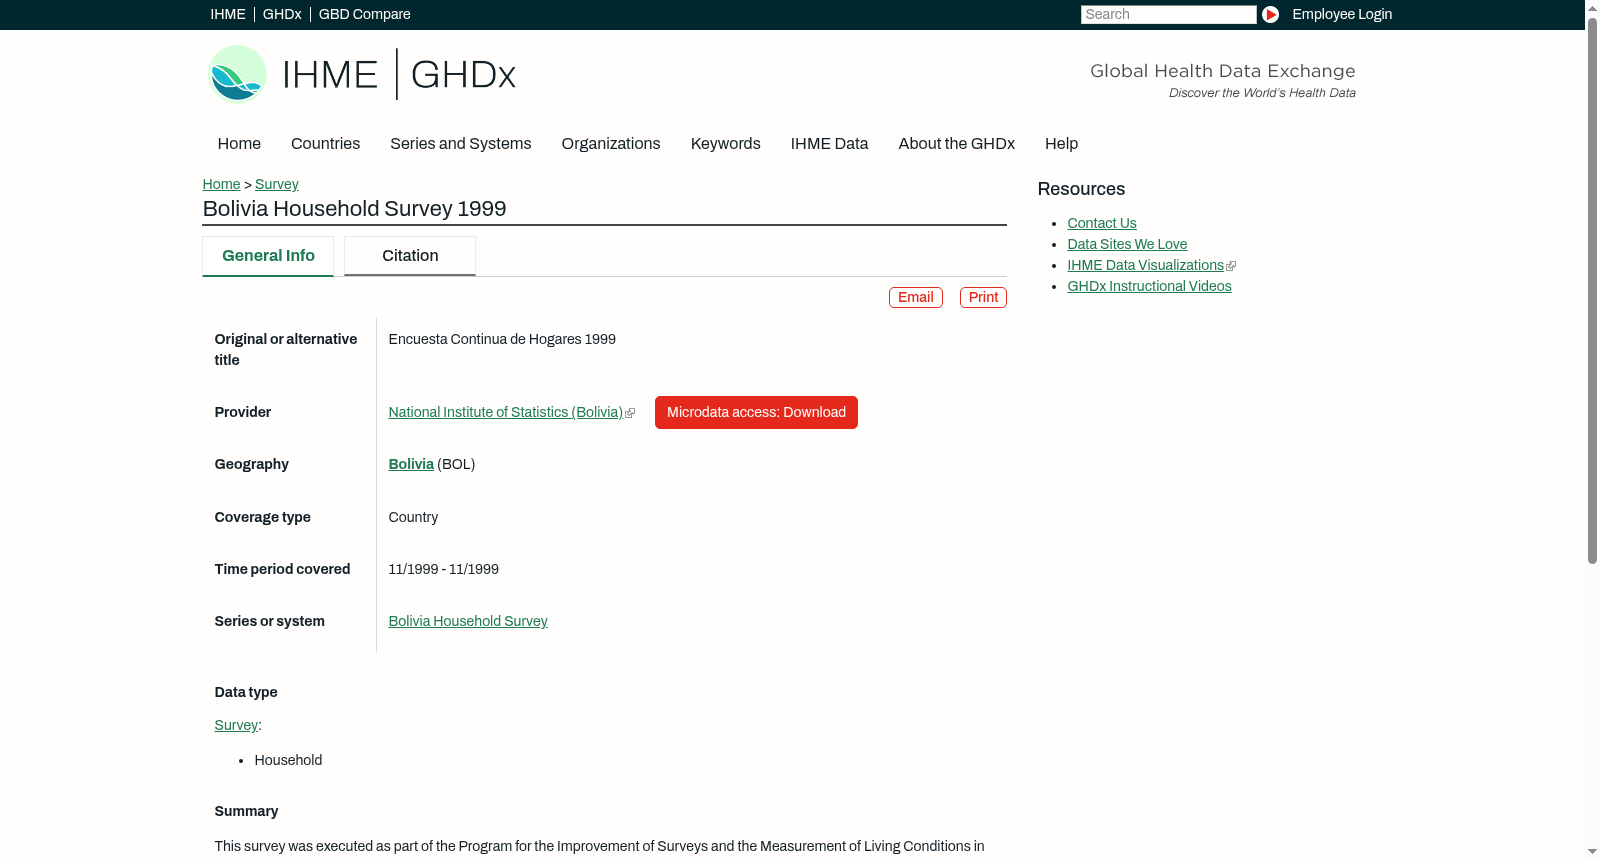Open About the GHDx menu
Image resolution: width=1600 pixels, height=861 pixels.
click(x=956, y=144)
